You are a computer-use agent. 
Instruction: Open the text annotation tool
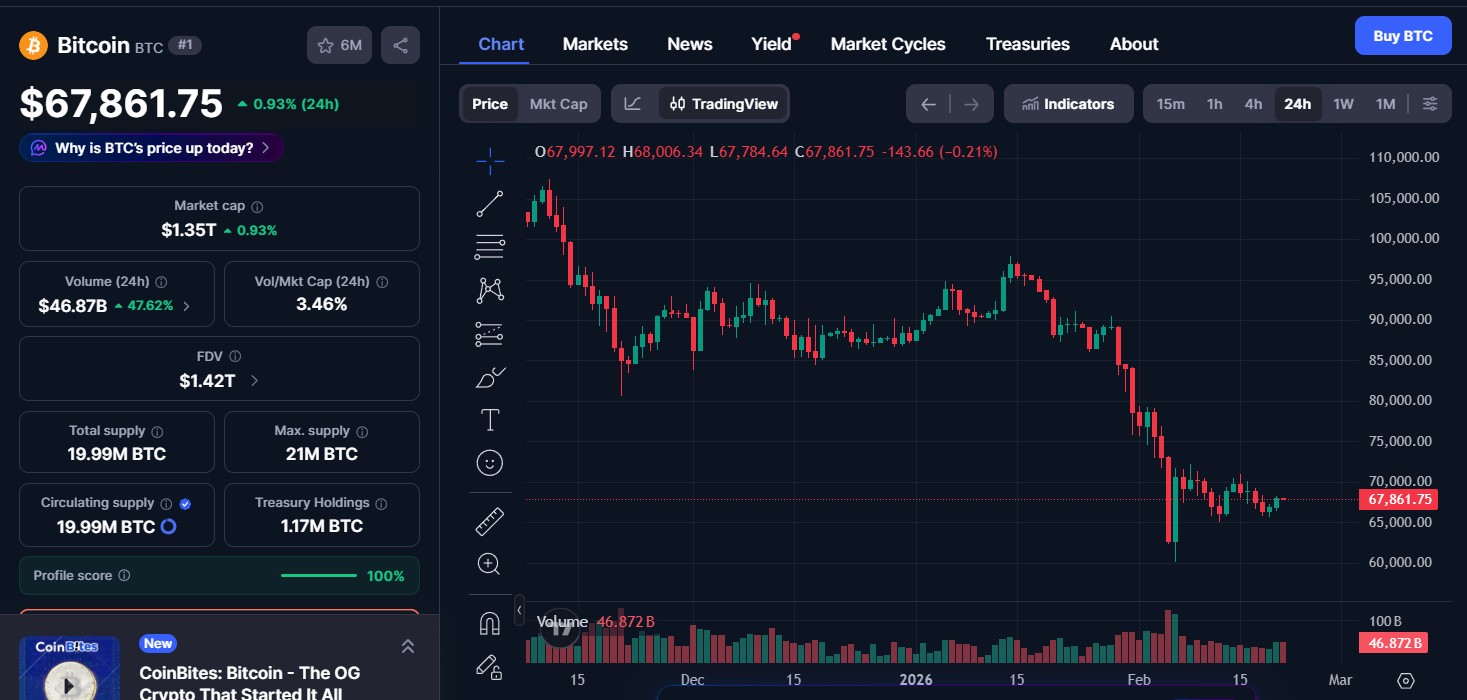pos(489,419)
